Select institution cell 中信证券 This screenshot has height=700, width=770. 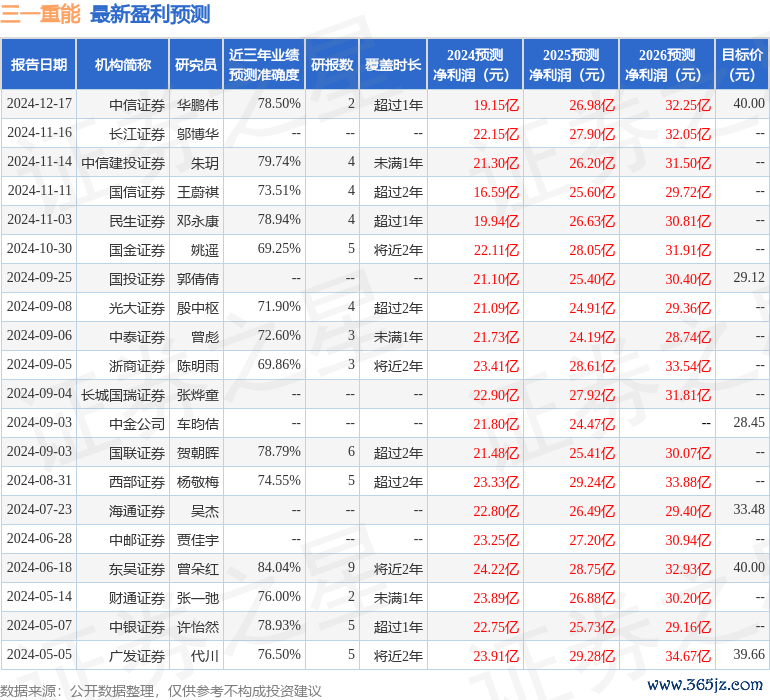(137, 105)
